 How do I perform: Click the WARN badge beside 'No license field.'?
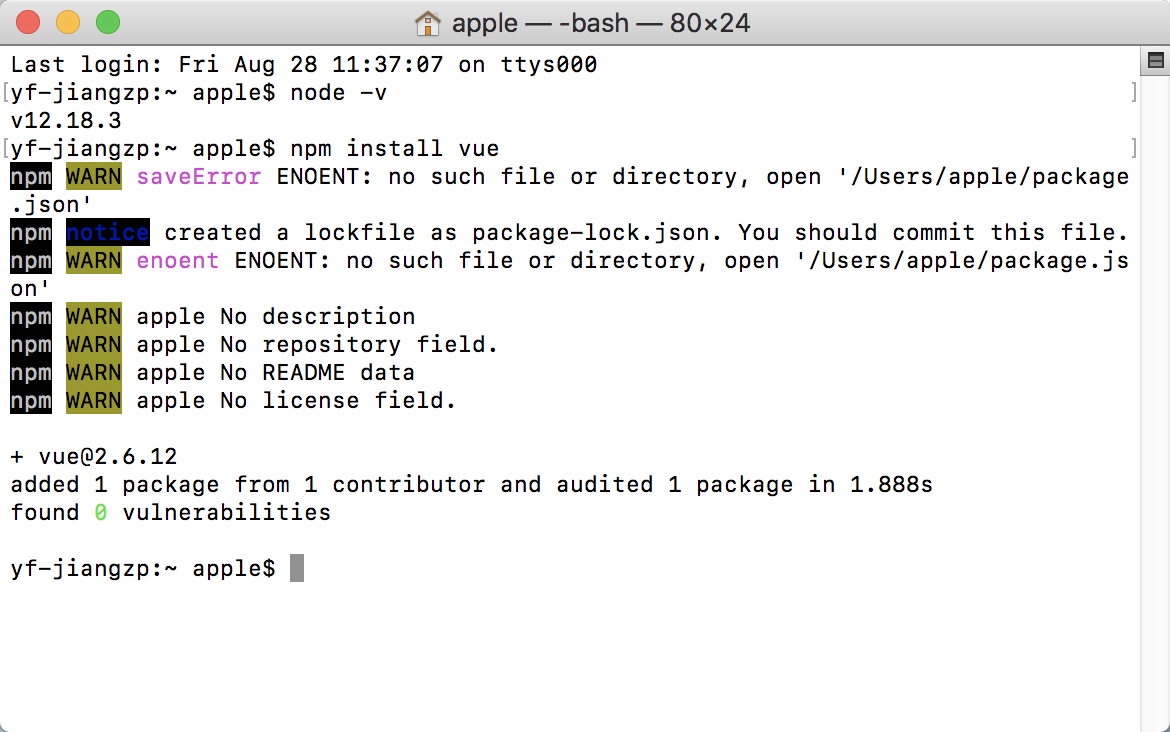point(93,401)
